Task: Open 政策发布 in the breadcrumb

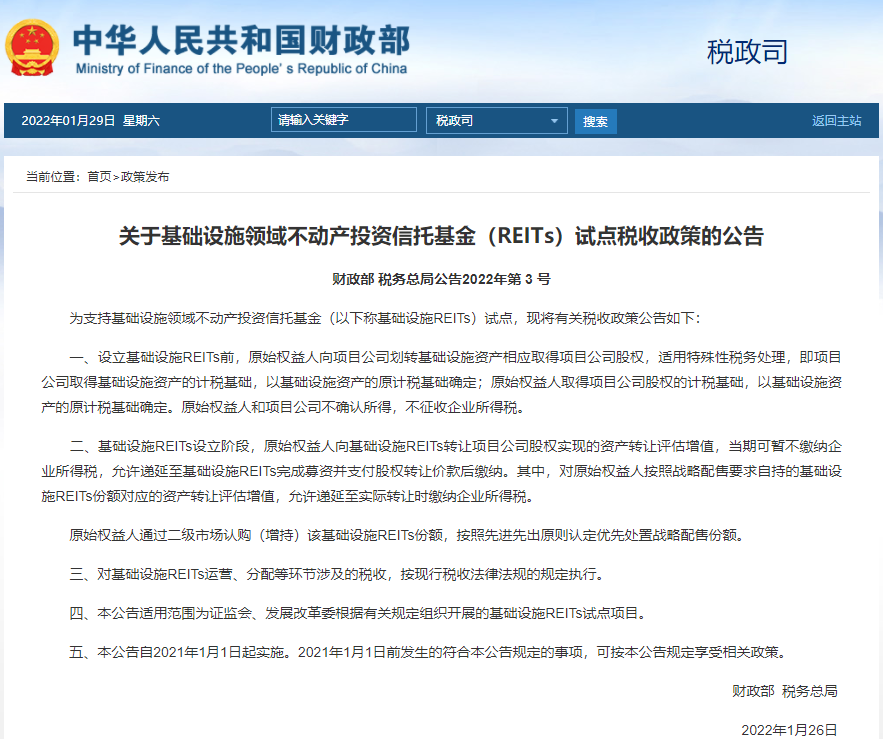Action: click(145, 177)
